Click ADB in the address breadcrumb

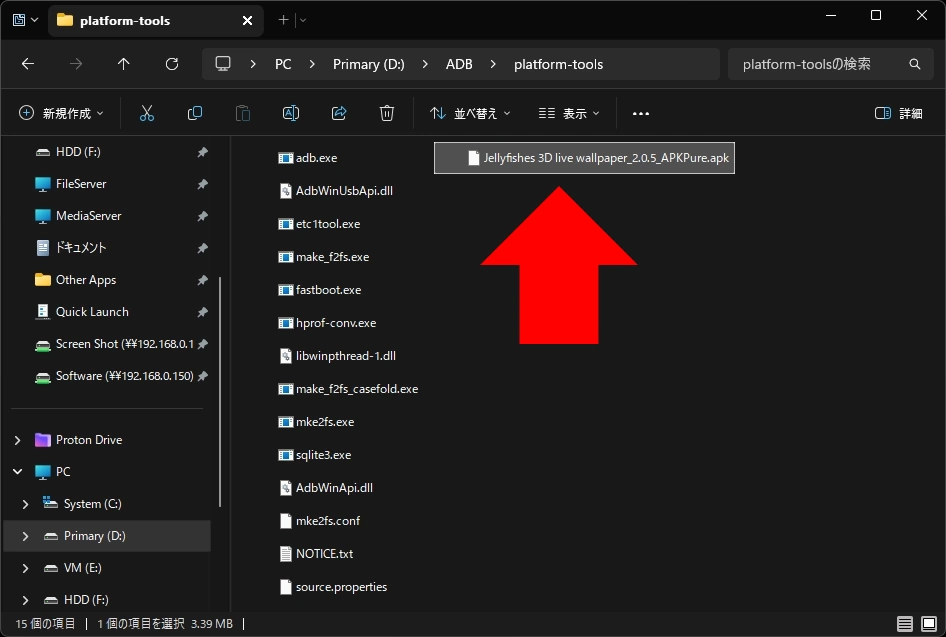[x=459, y=64]
